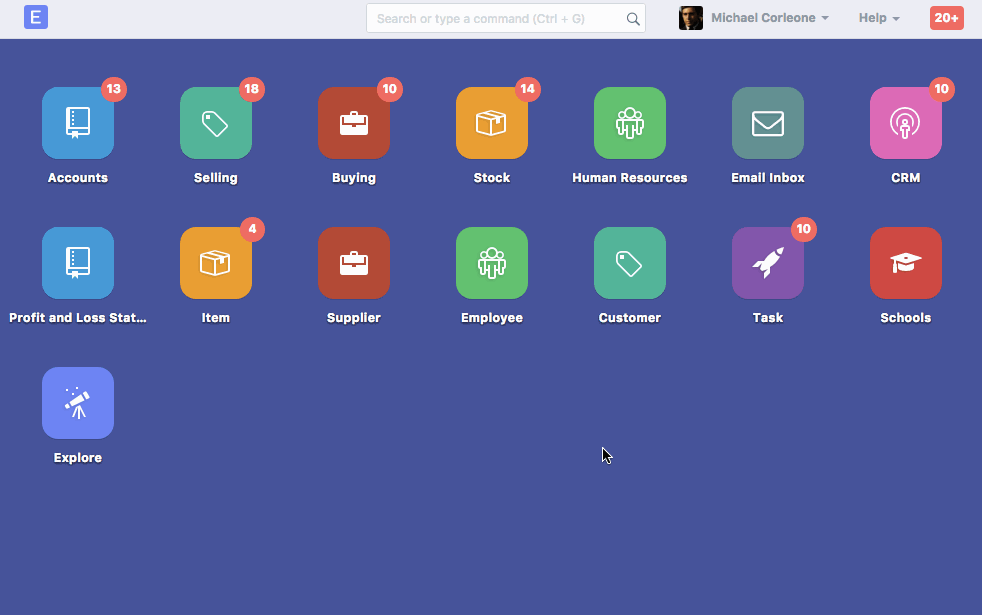Viewport: 982px width, 615px height.
Task: Expand the Michael Corleone user menu
Action: (x=756, y=18)
